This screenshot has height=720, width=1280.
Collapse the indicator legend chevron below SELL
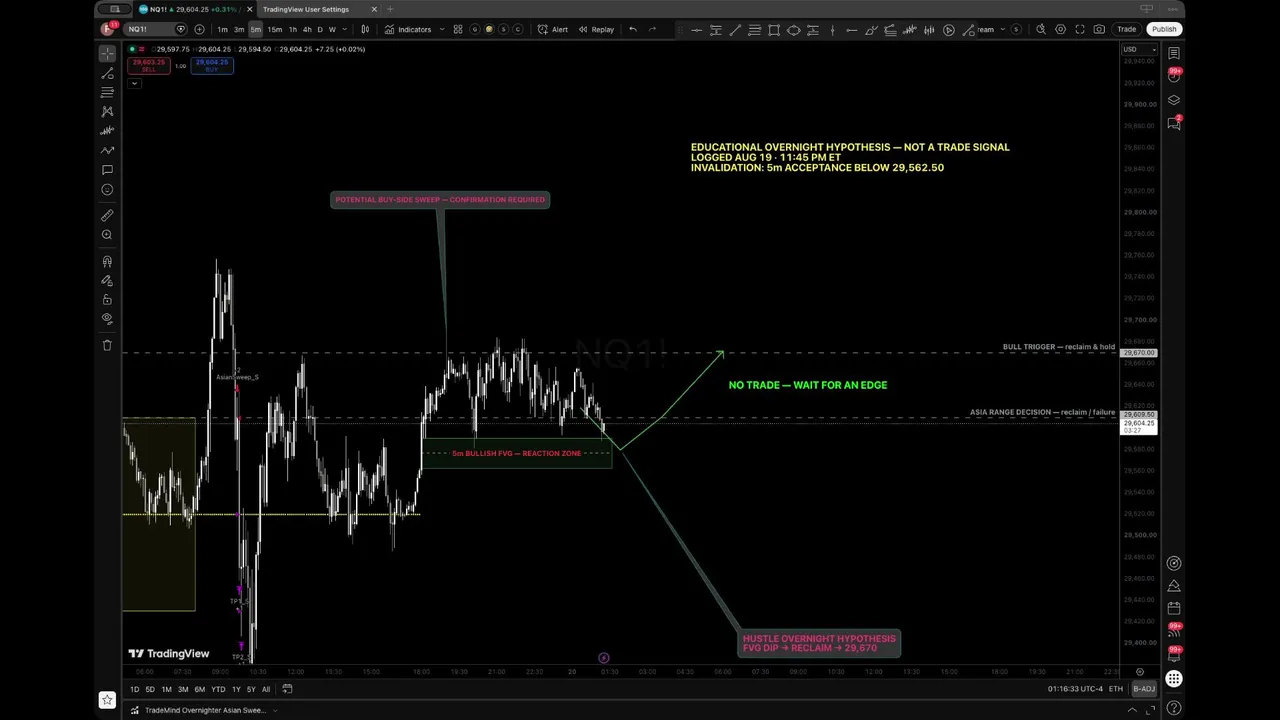133,83
